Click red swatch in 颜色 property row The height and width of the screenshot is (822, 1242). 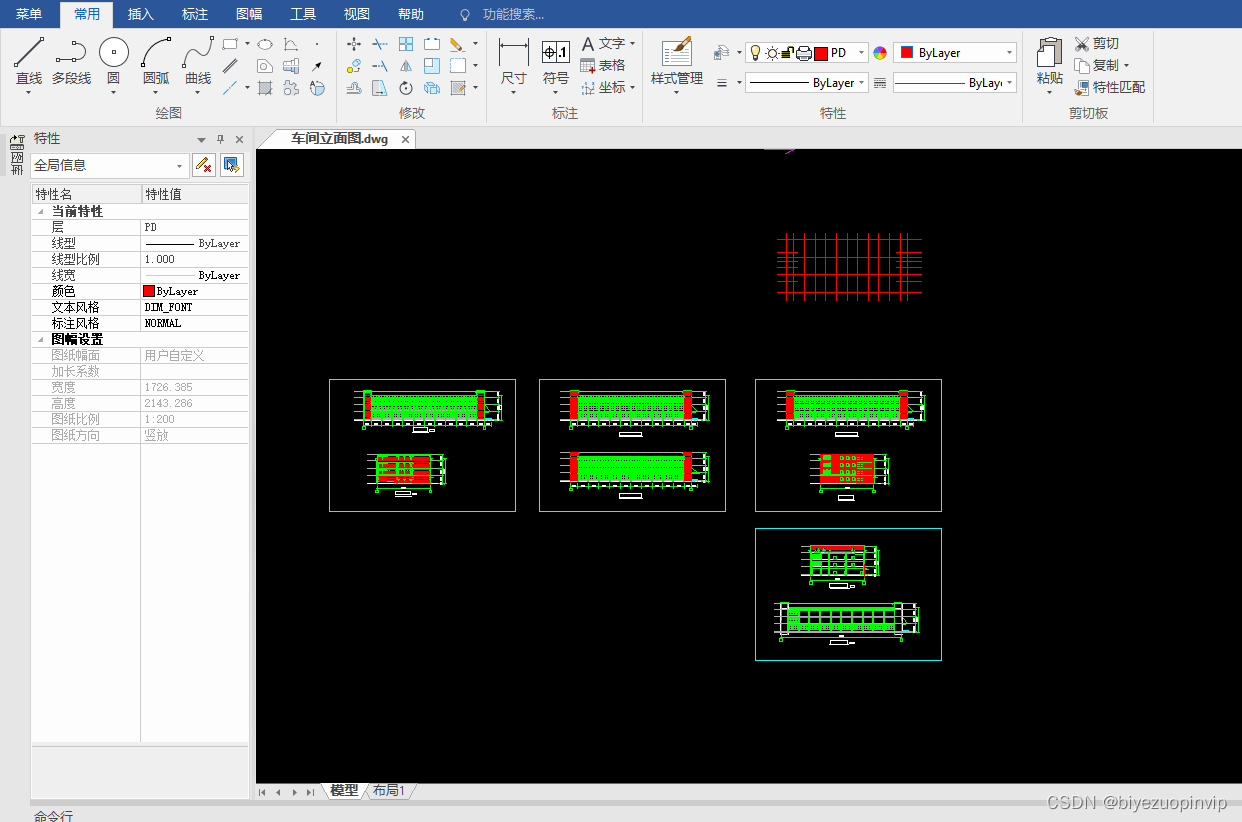[149, 291]
